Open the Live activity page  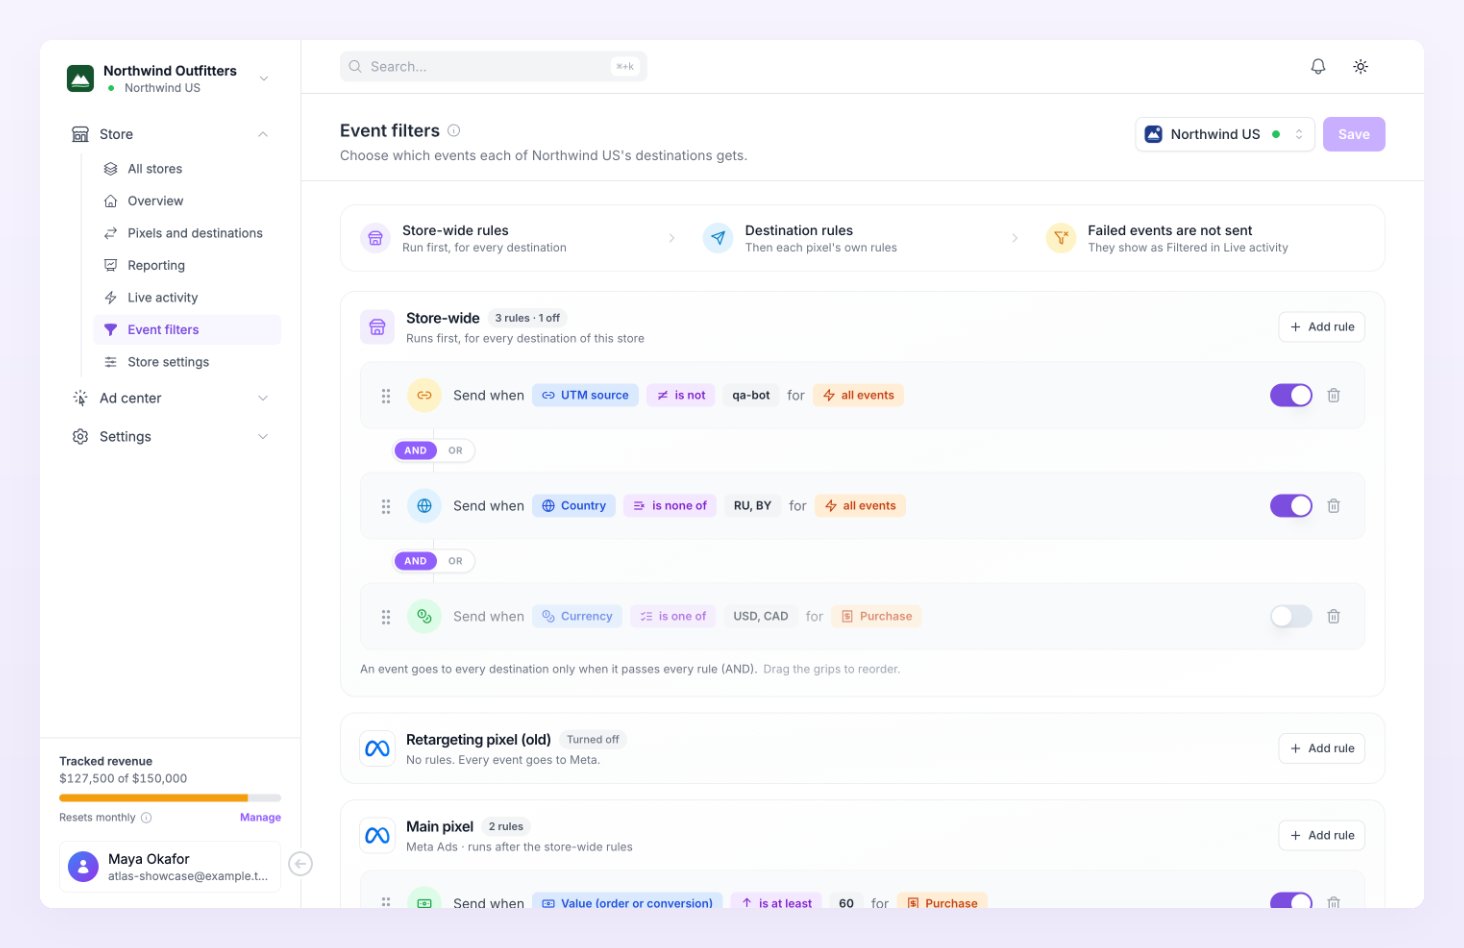187,297
